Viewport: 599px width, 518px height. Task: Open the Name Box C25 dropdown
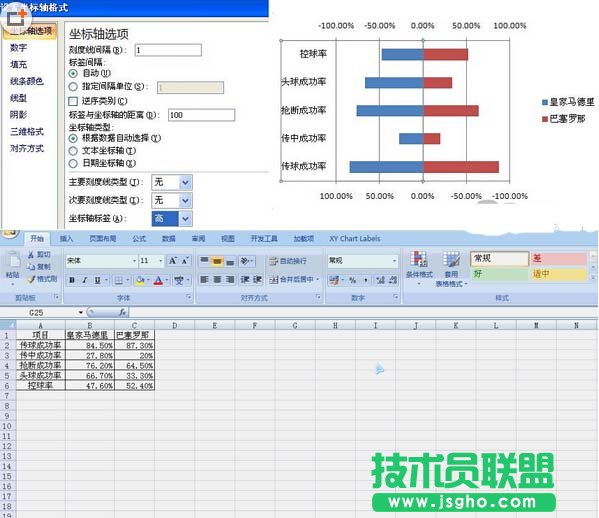tap(81, 312)
